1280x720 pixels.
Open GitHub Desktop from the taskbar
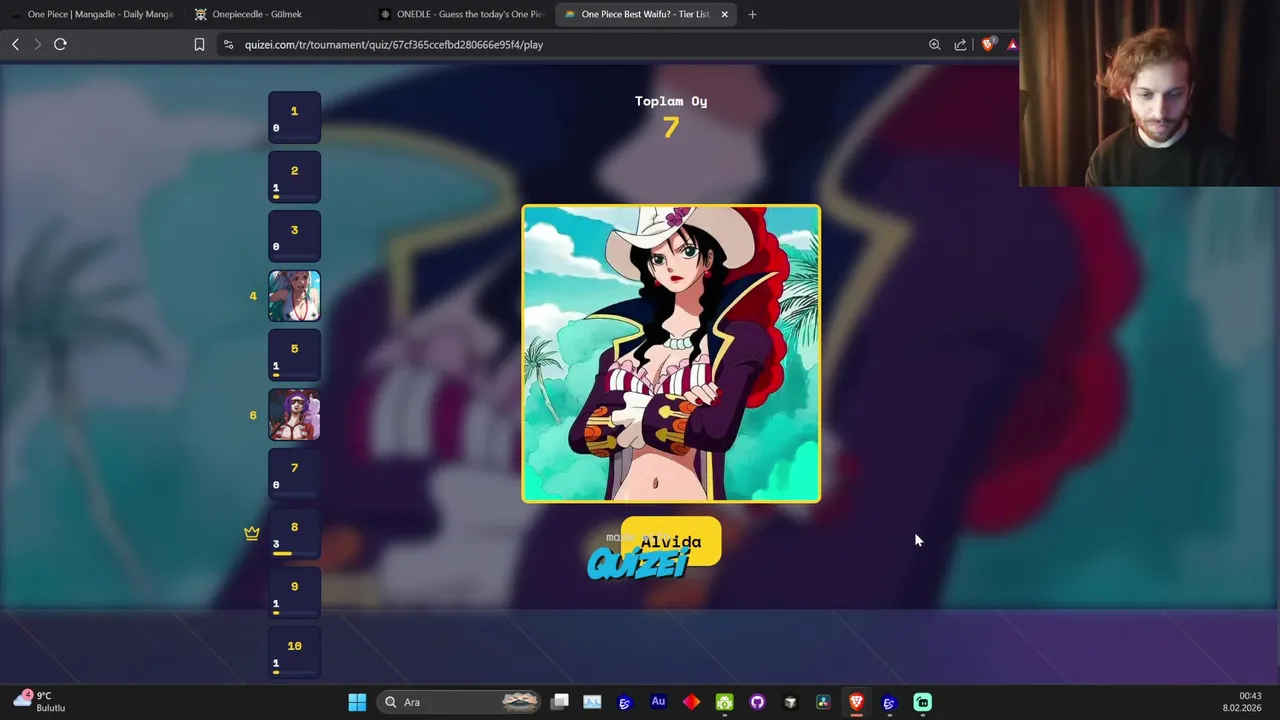pyautogui.click(x=757, y=702)
